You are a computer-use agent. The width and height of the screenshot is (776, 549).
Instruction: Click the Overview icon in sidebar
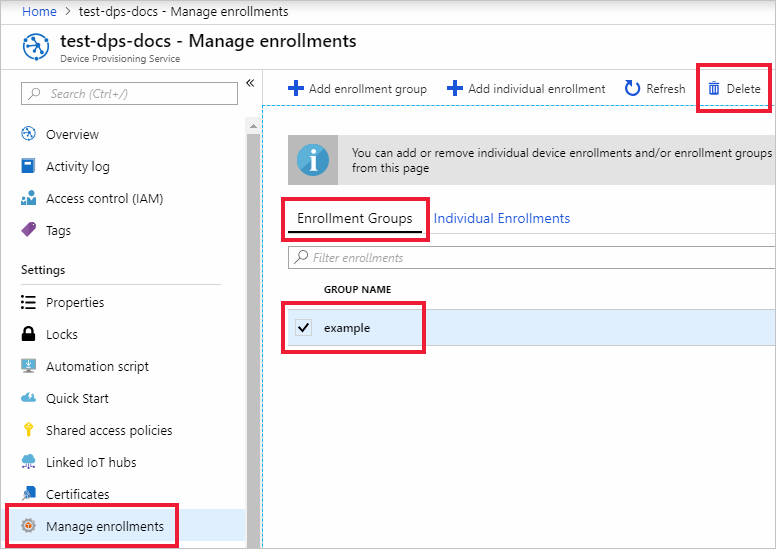tap(29, 134)
